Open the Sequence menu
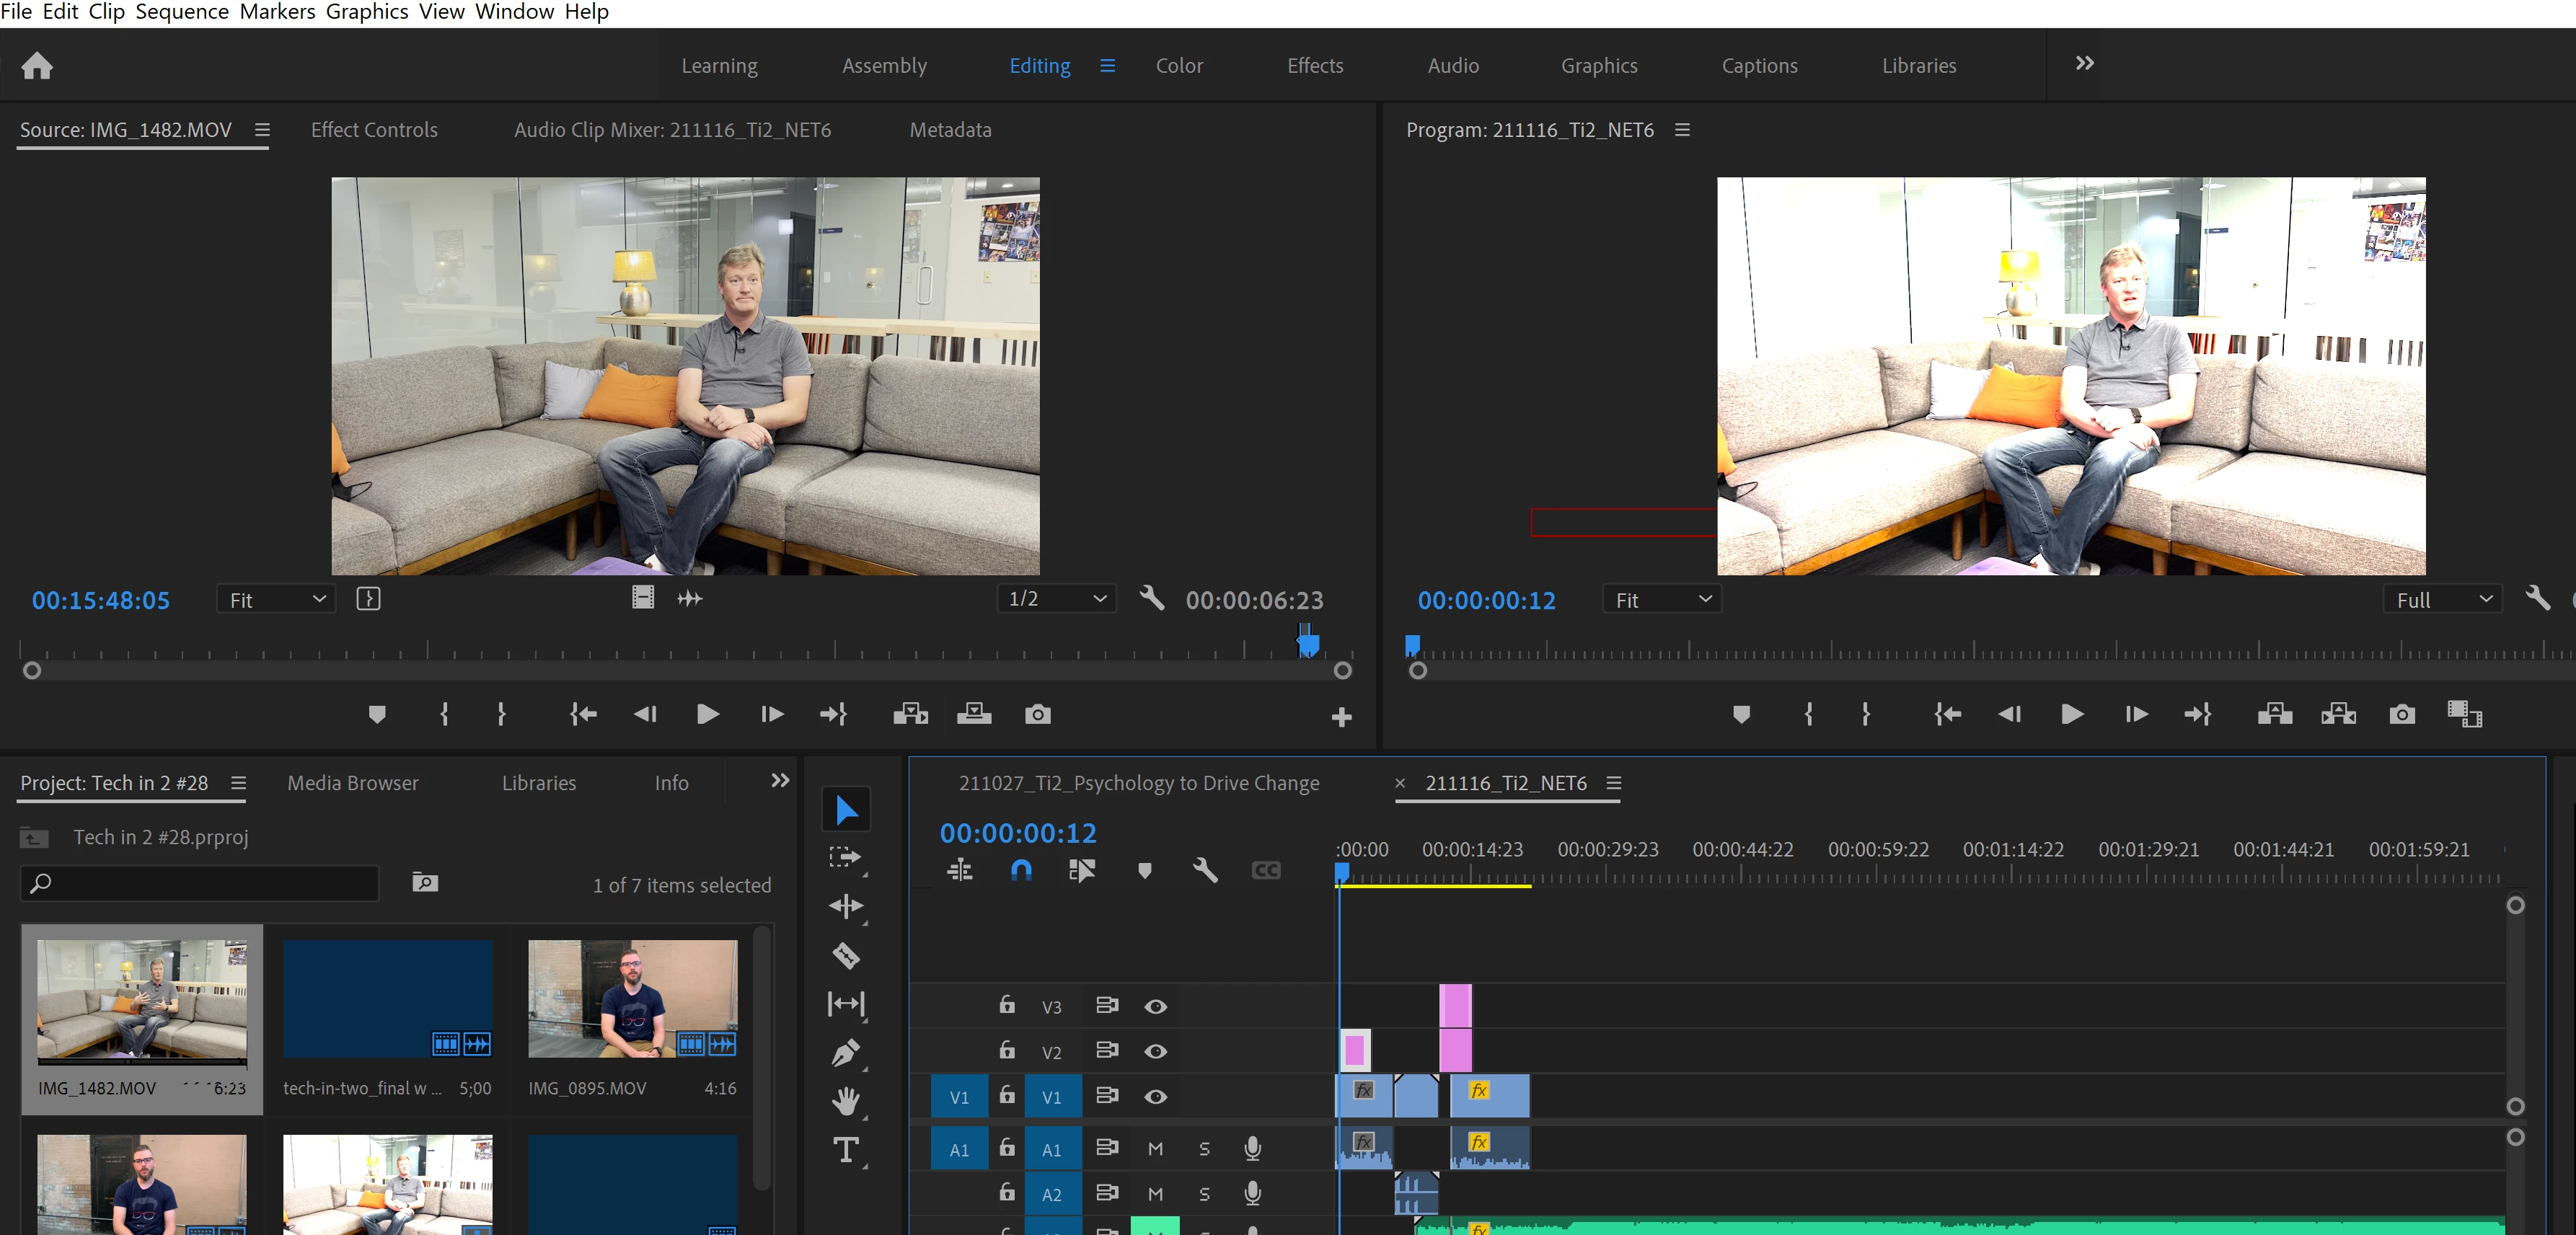 click(x=182, y=12)
